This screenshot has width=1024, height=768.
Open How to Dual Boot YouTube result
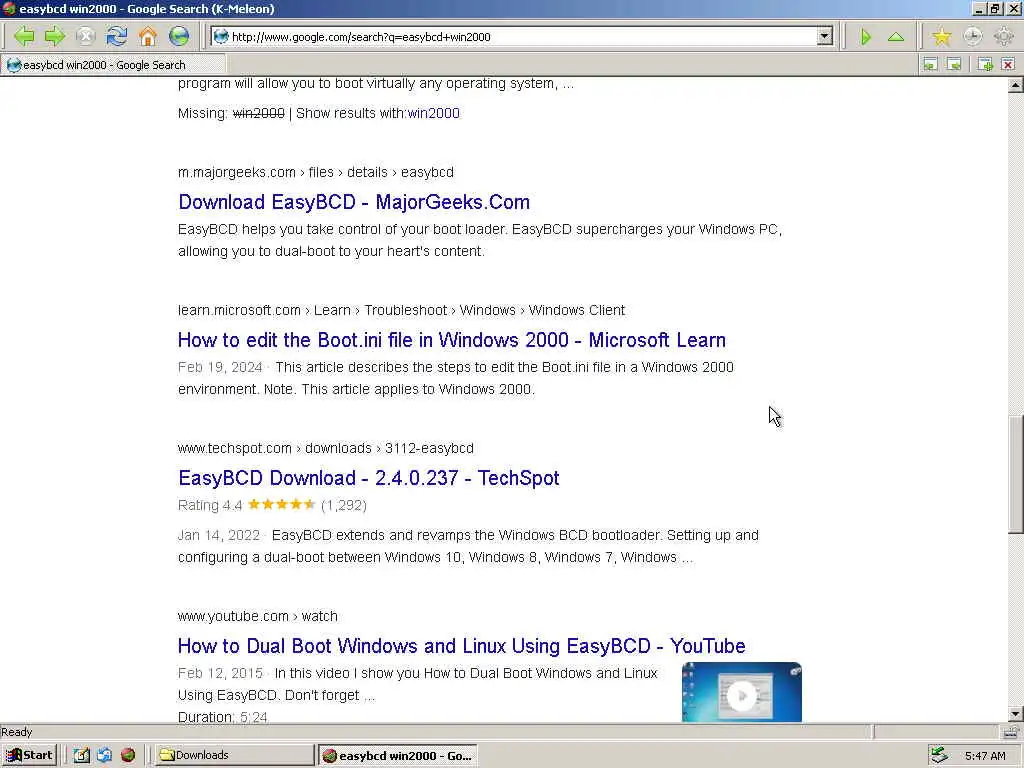tap(462, 646)
